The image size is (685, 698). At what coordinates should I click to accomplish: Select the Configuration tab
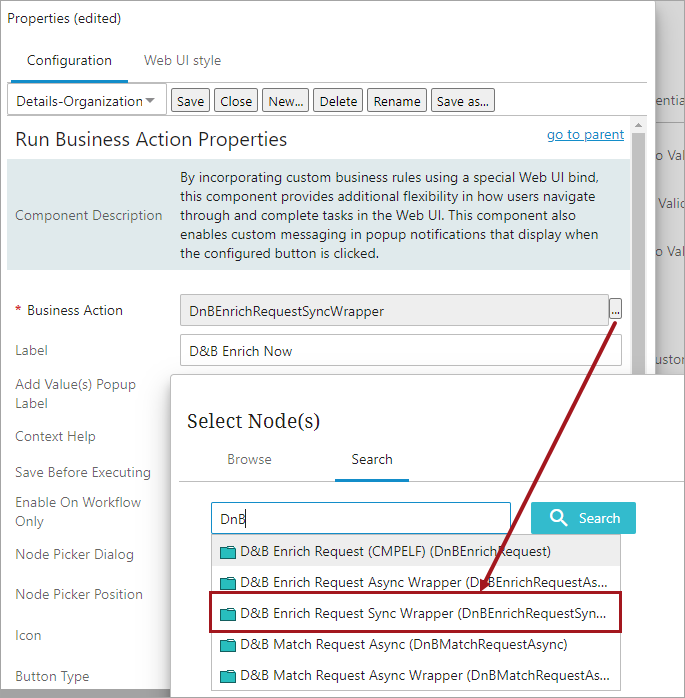coord(69,60)
